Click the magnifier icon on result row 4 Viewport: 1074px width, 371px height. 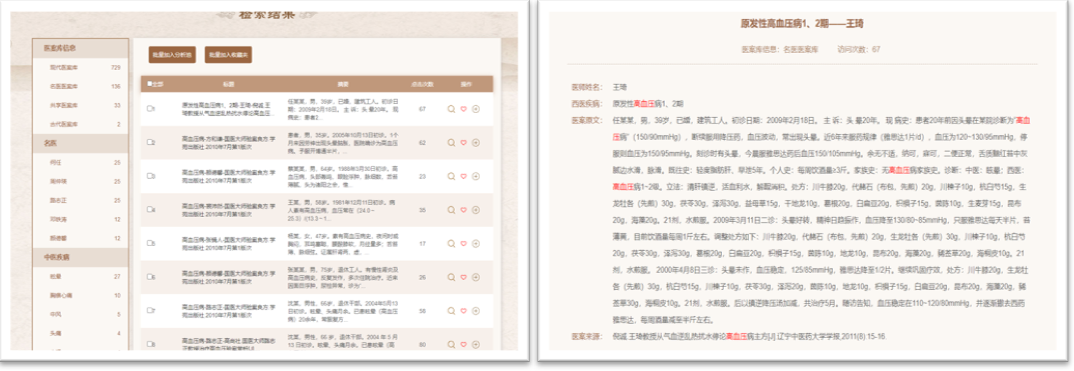point(451,209)
